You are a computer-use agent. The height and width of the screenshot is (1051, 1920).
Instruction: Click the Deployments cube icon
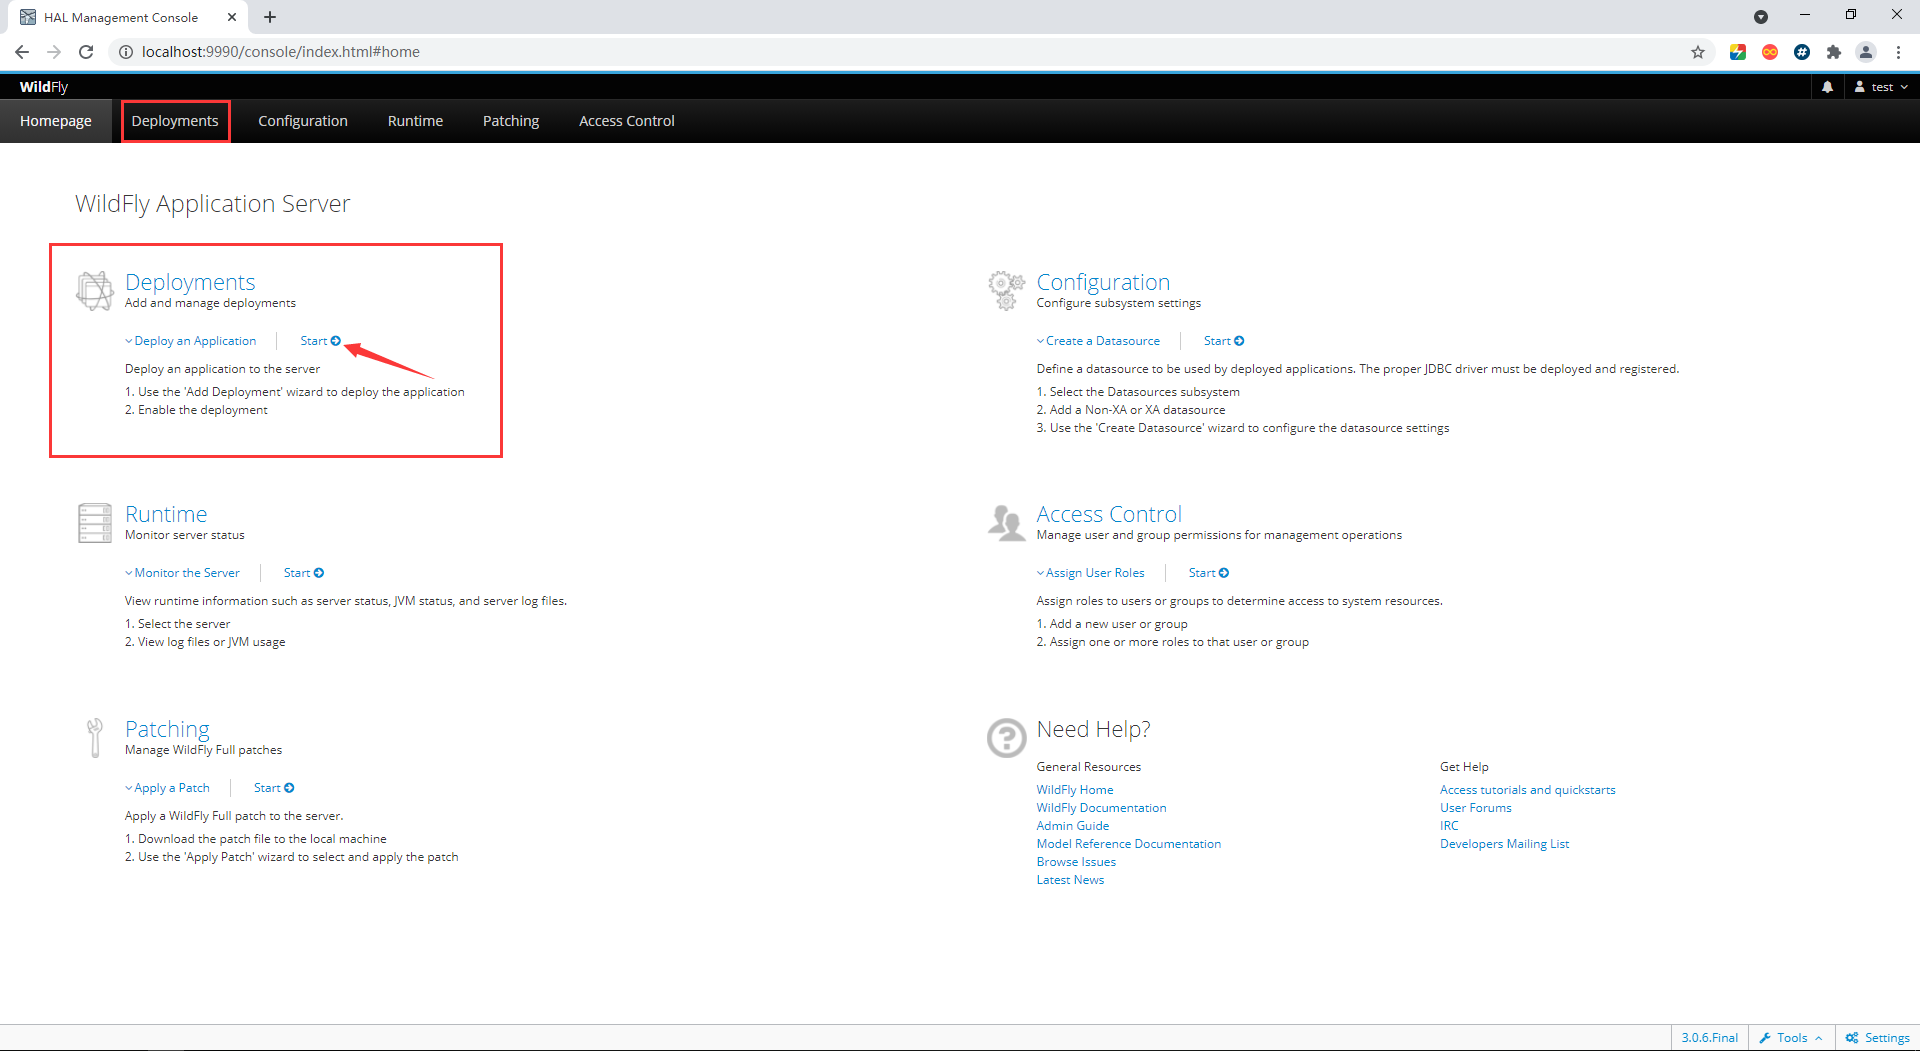(95, 291)
